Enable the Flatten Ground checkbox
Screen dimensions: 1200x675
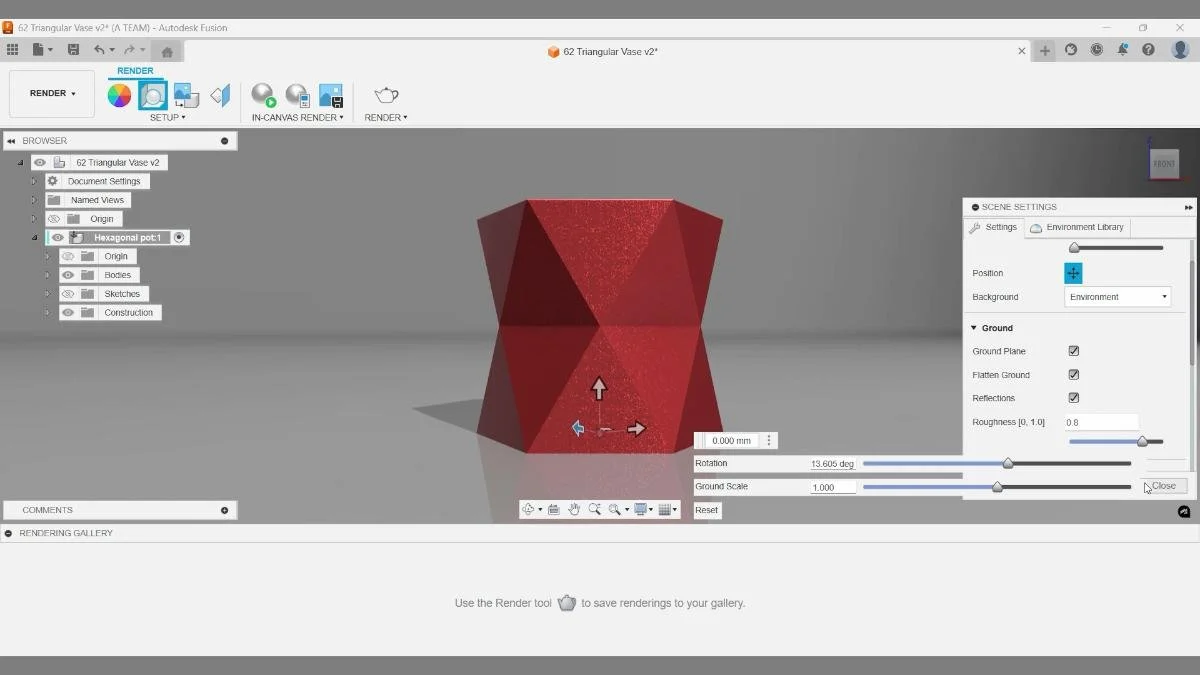1073,374
